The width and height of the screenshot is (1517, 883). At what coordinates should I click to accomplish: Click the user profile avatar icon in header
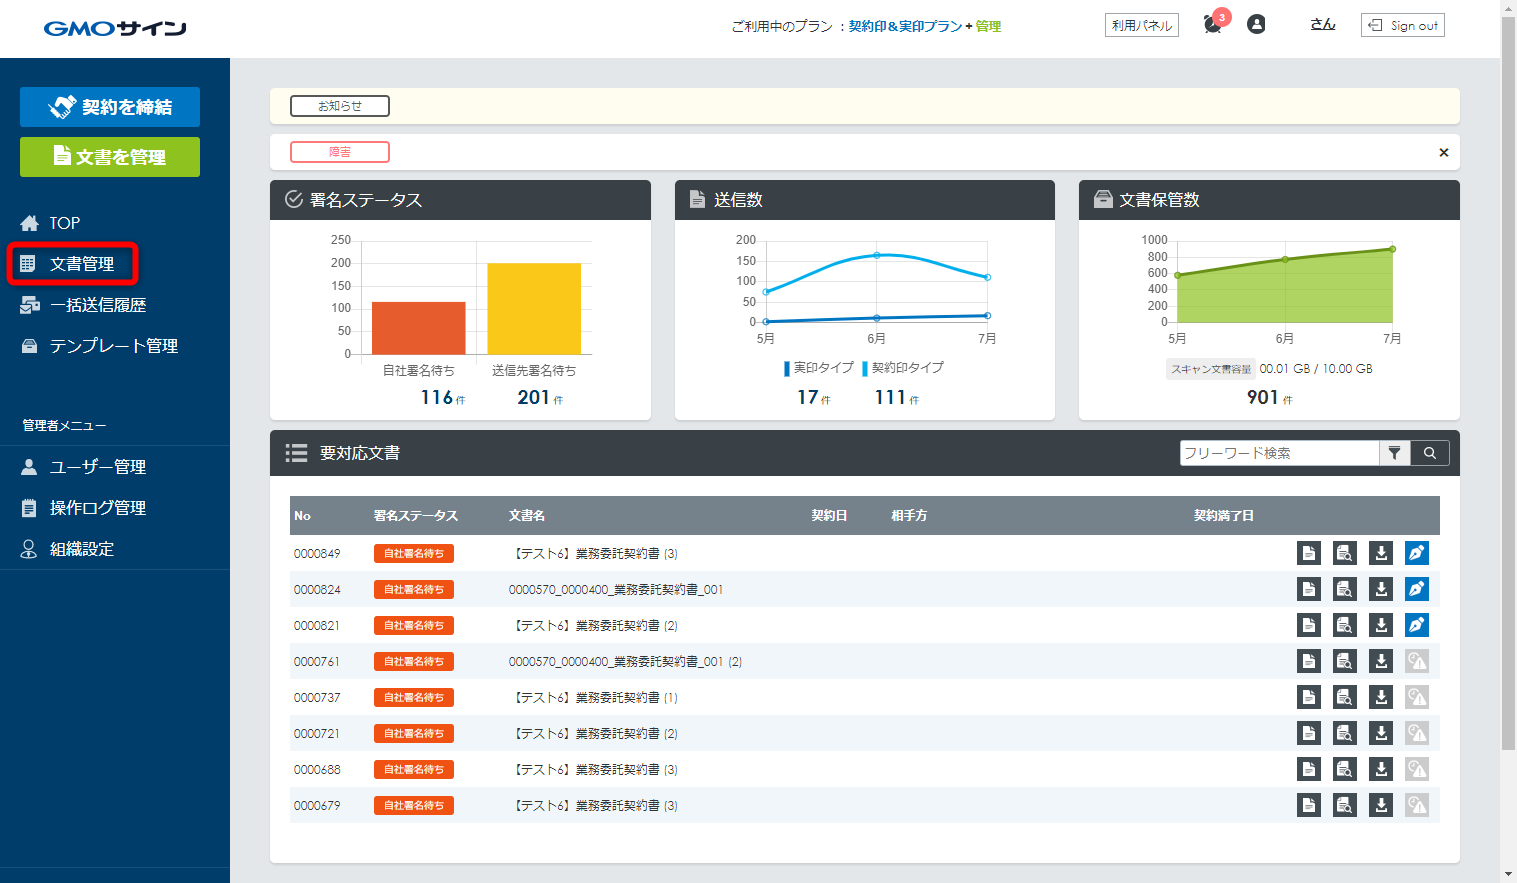1256,25
